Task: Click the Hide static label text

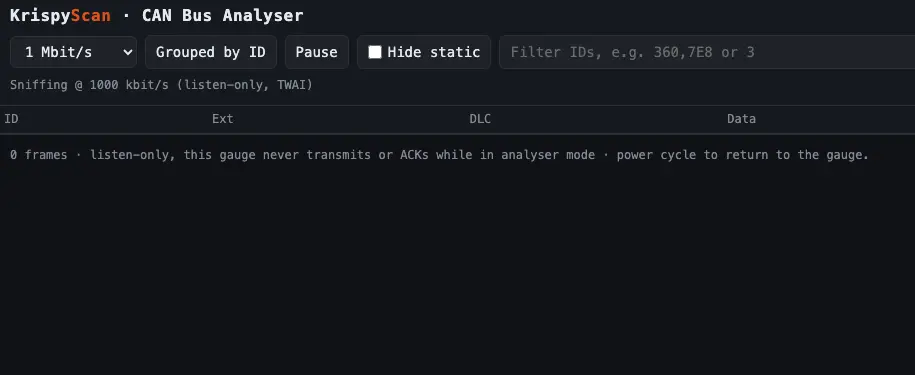Action: coord(434,52)
